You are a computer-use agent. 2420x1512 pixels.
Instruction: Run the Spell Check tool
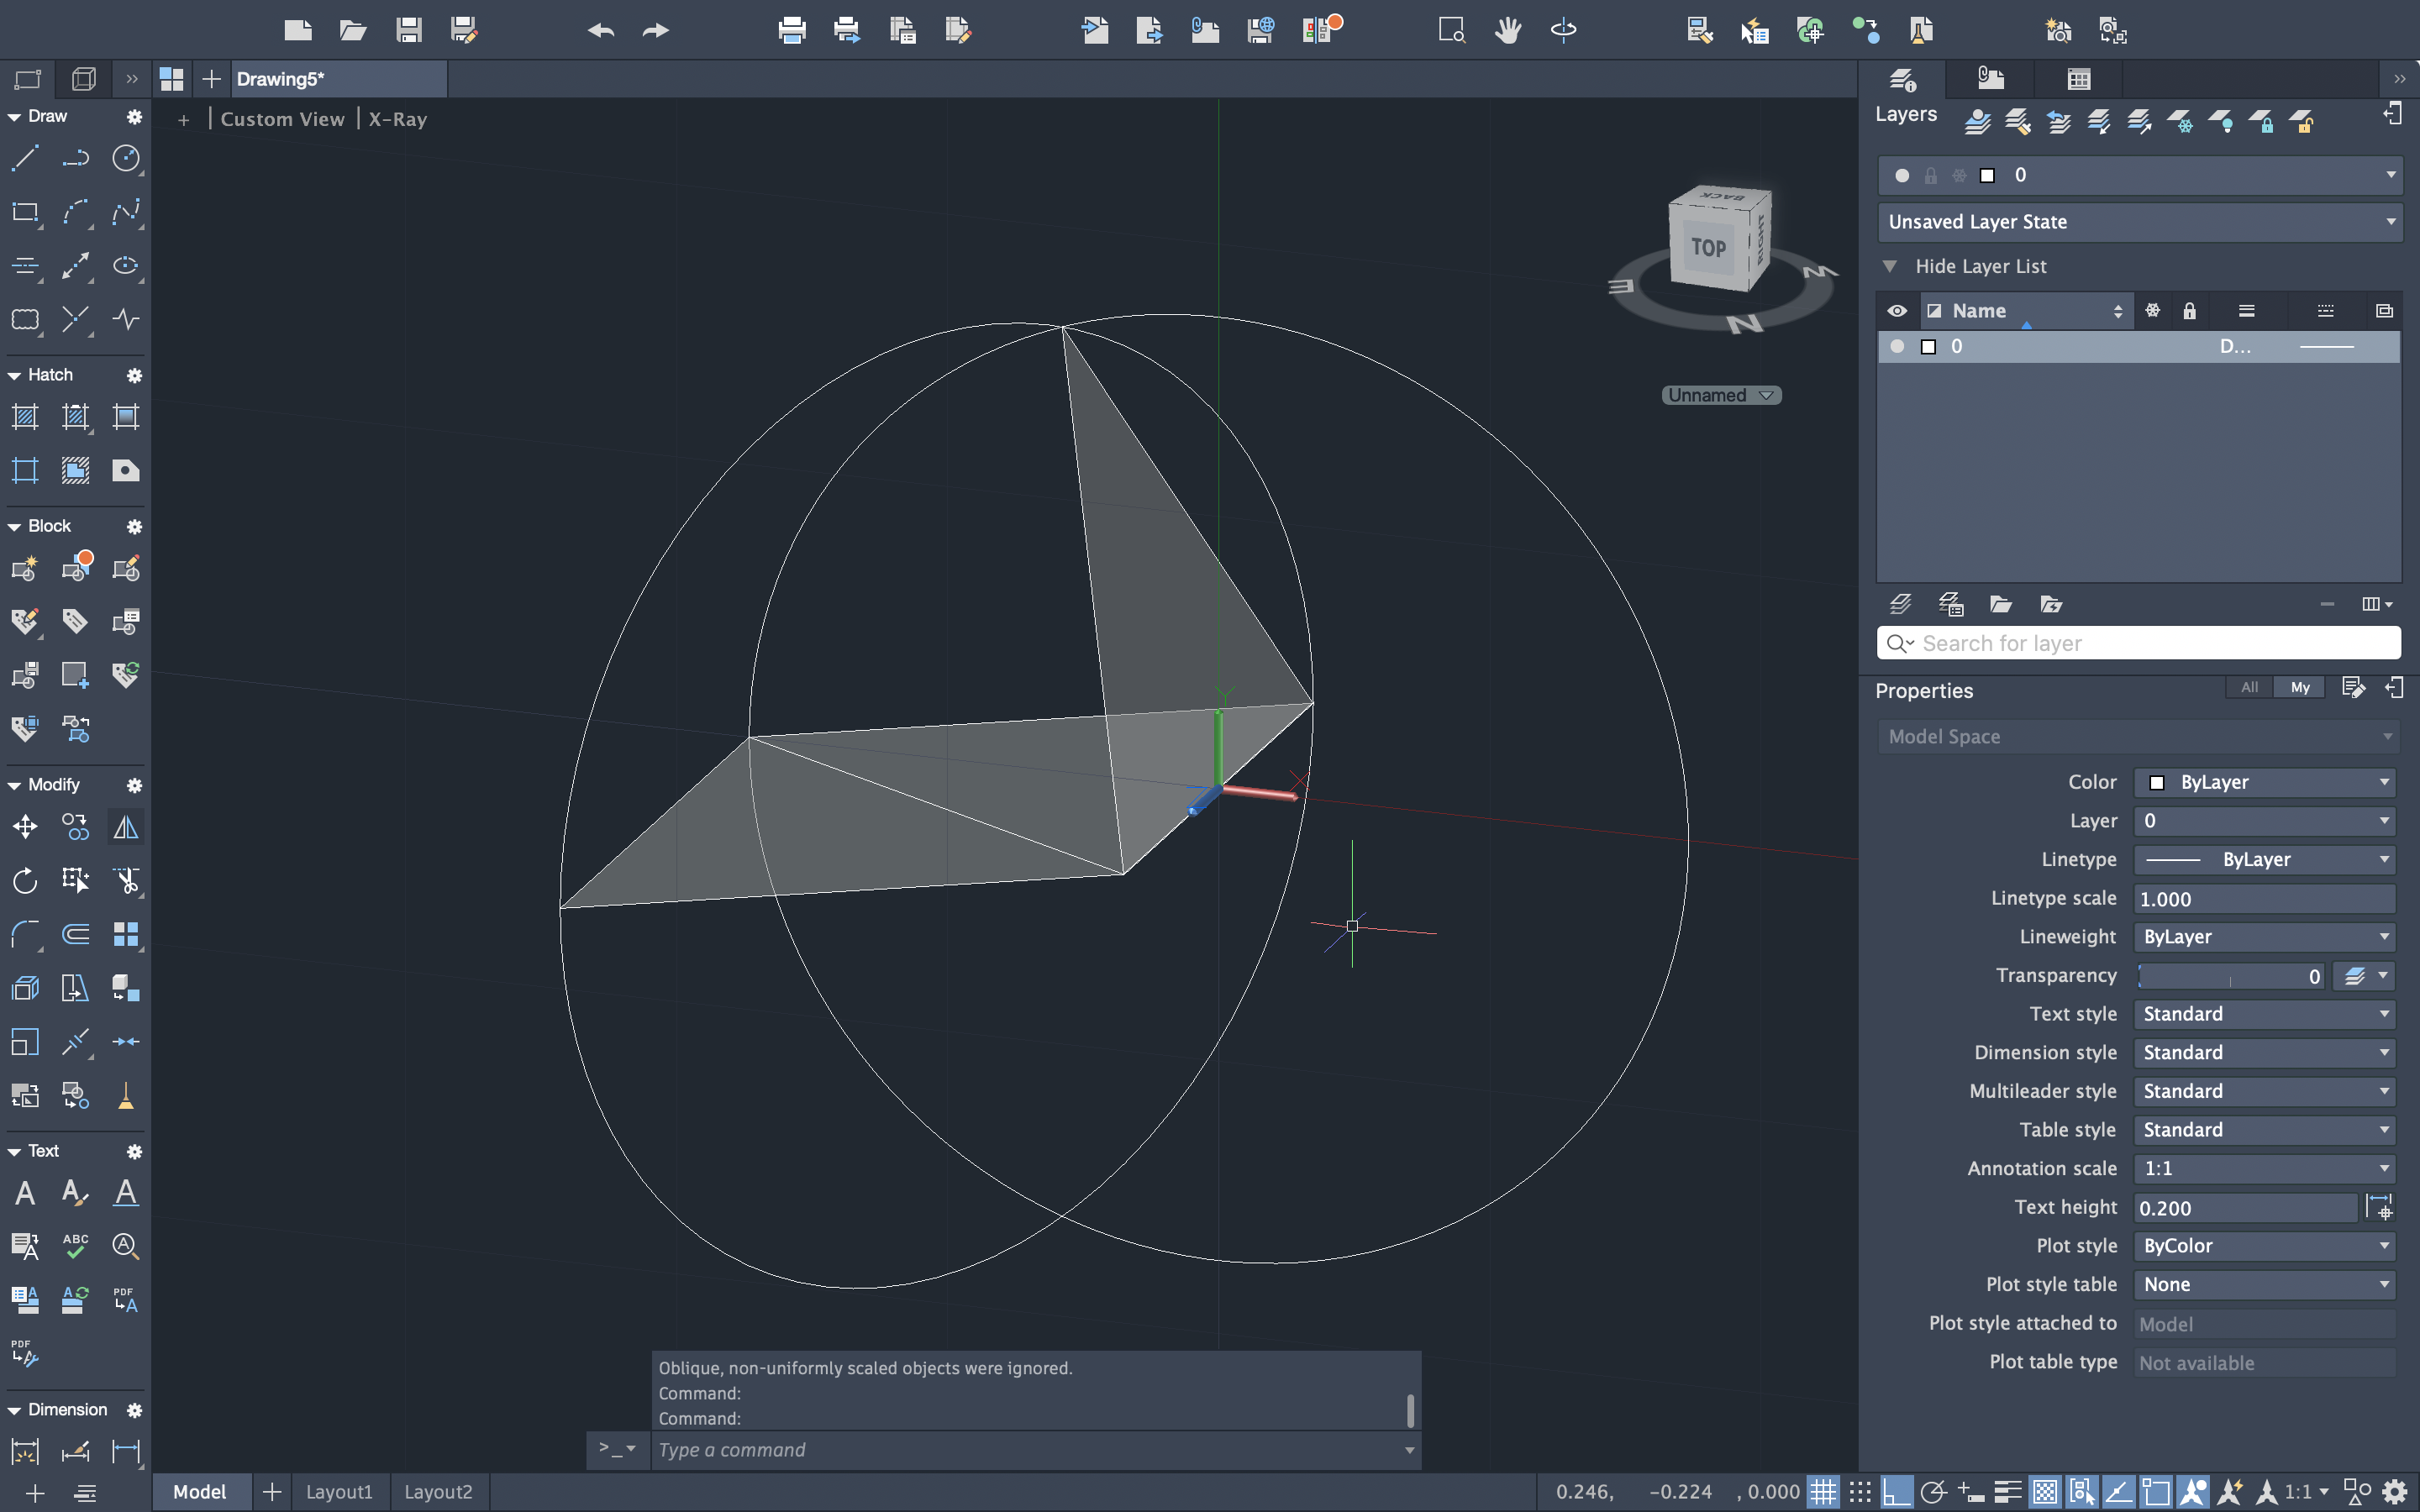pos(76,1246)
